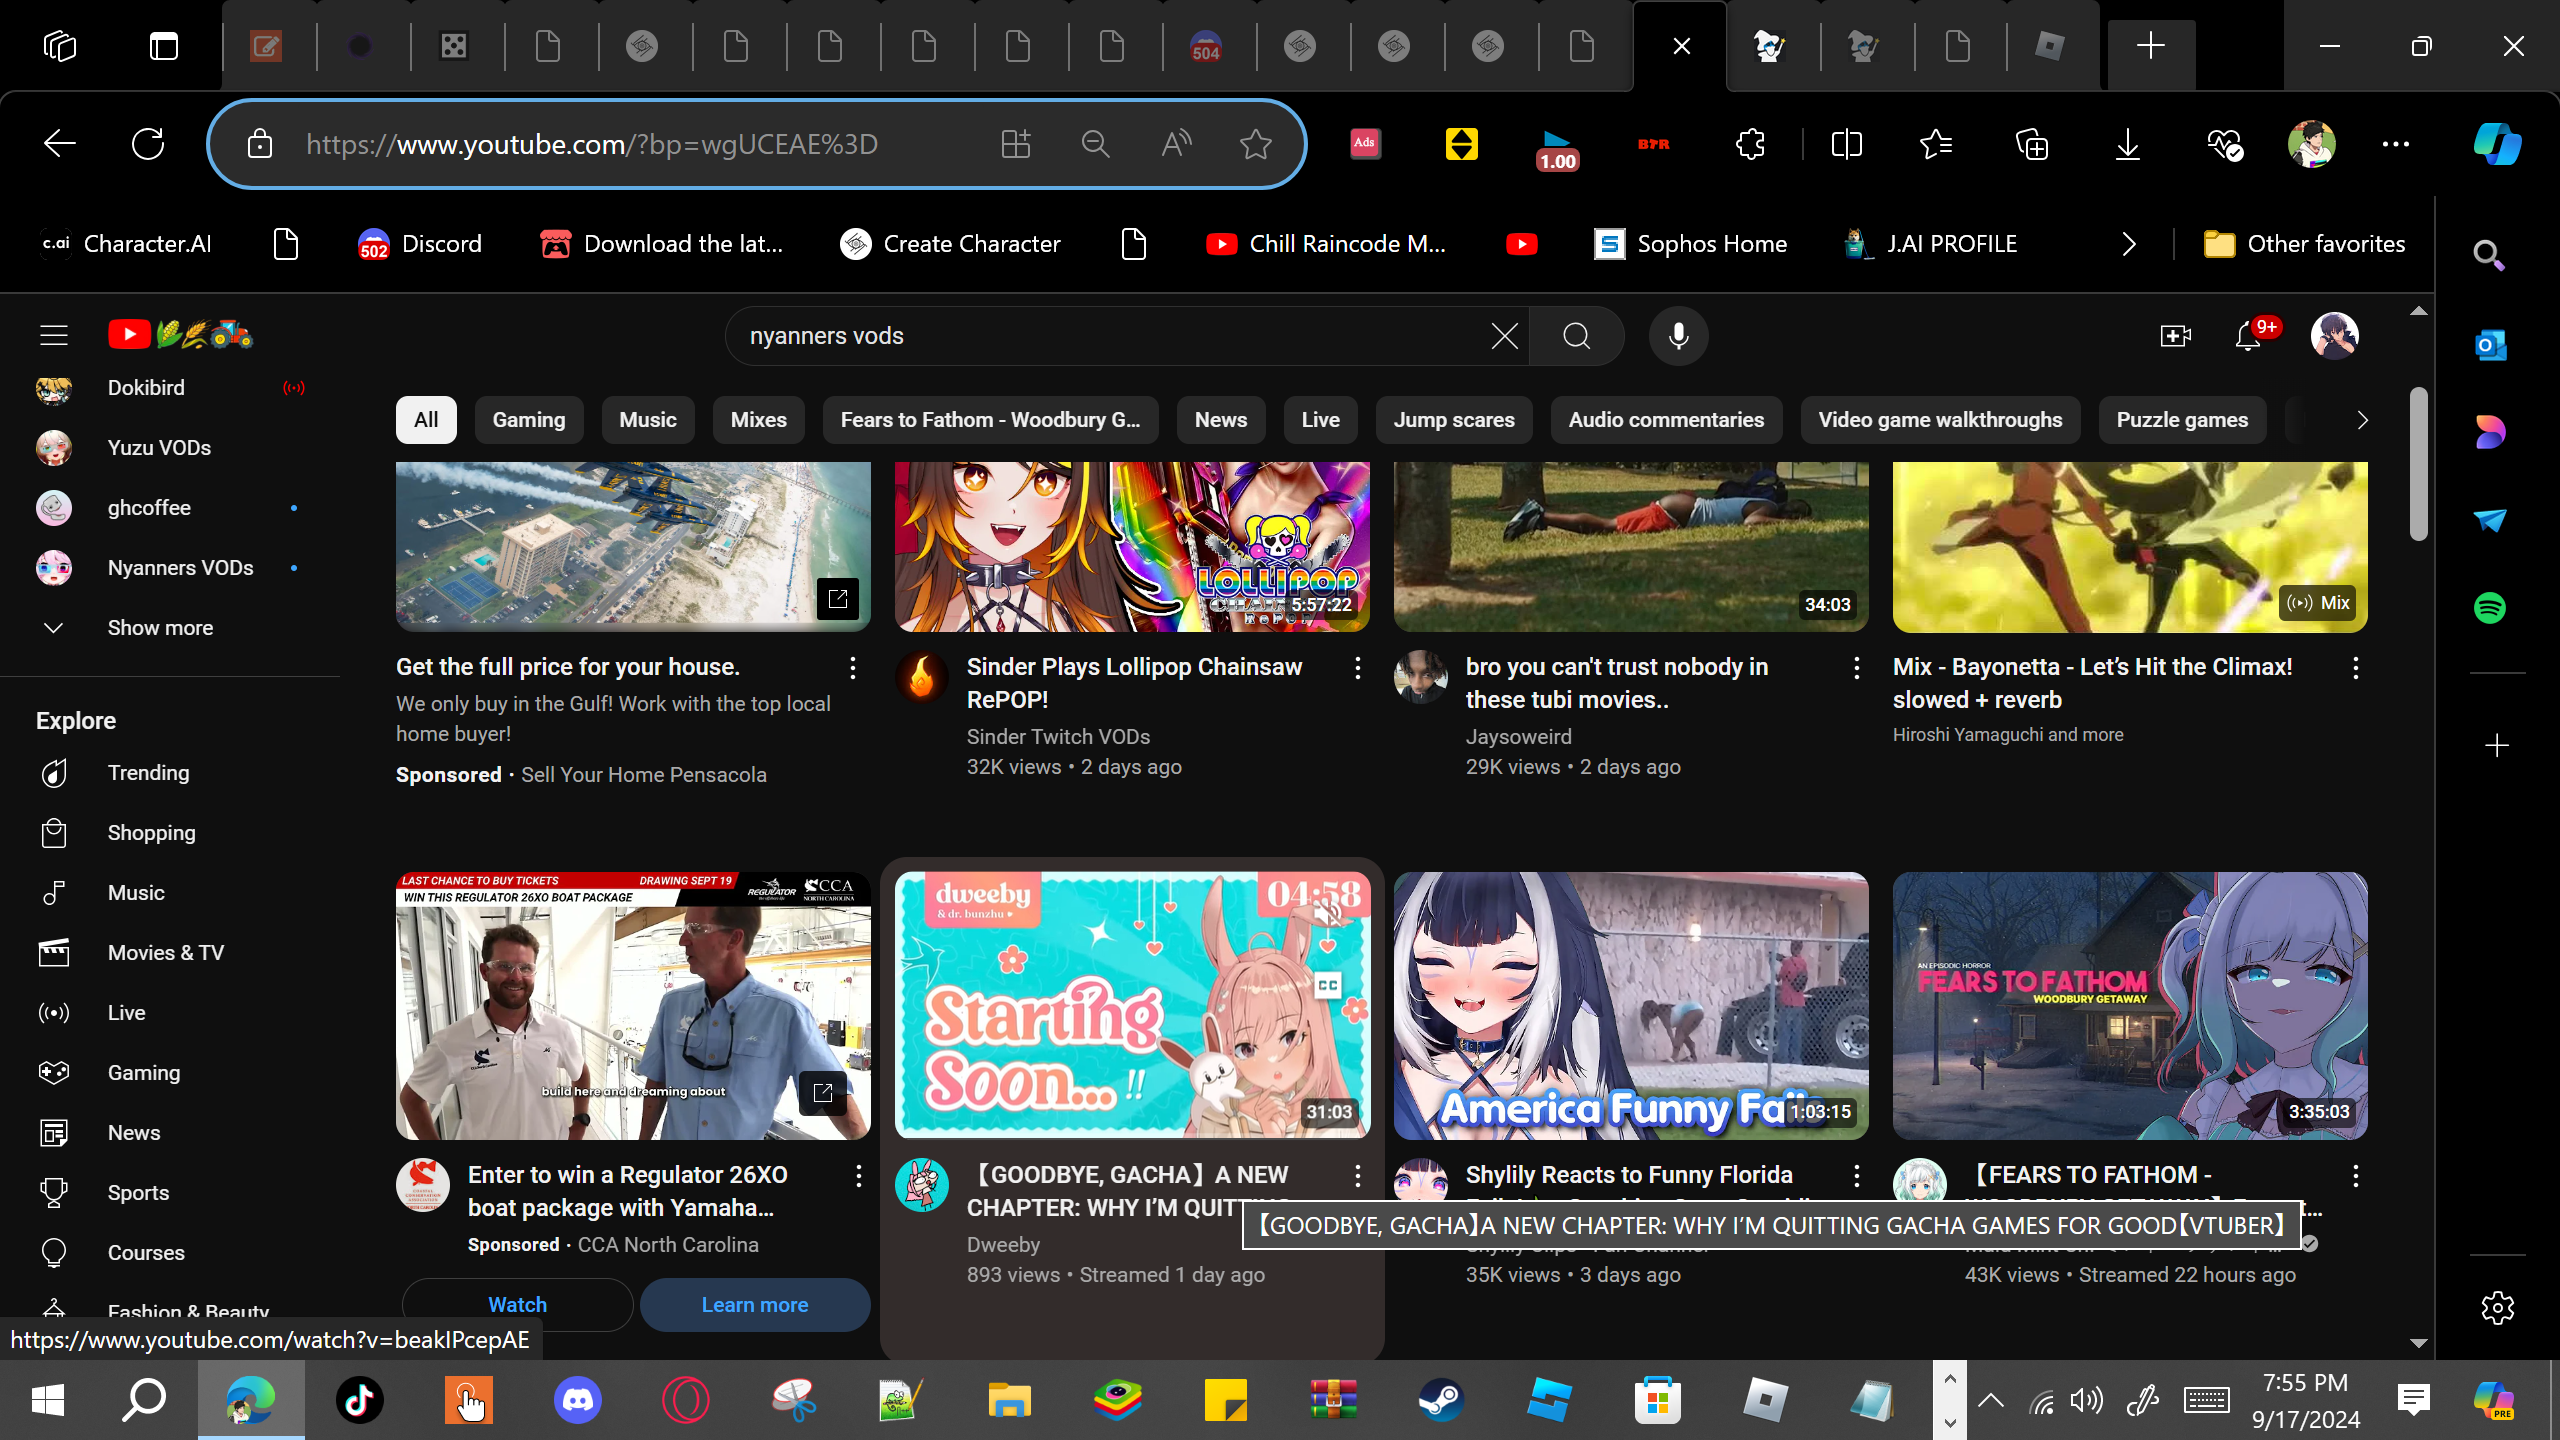Screen dimensions: 2560x1440
Task: Click the search magnifier button
Action: point(1576,336)
